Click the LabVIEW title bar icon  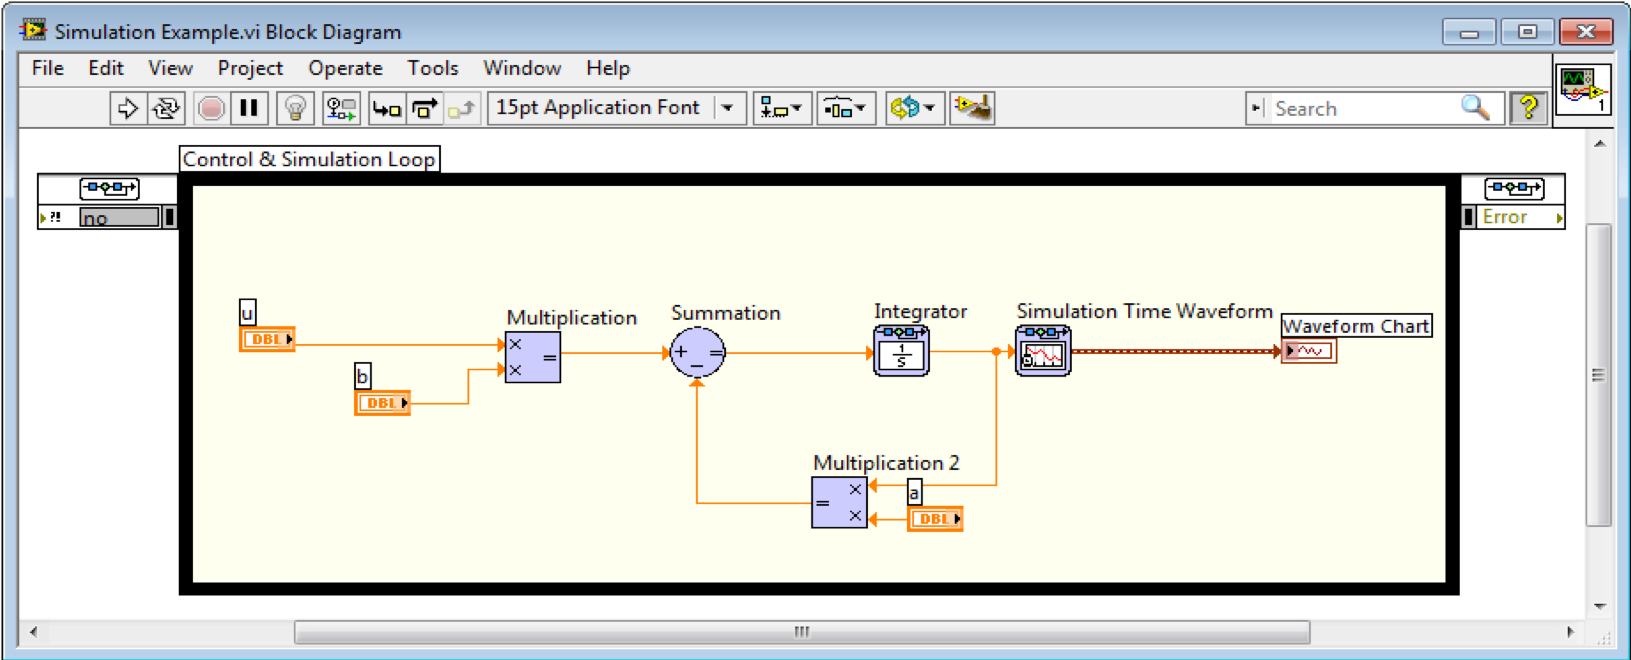[x=33, y=30]
